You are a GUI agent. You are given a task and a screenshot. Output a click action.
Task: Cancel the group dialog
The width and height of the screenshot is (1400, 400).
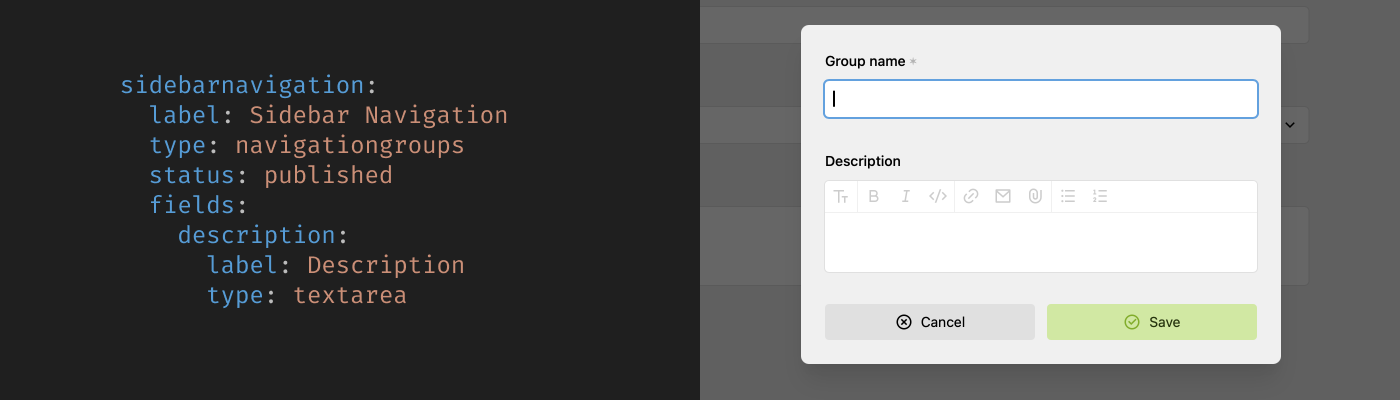pyautogui.click(x=929, y=322)
